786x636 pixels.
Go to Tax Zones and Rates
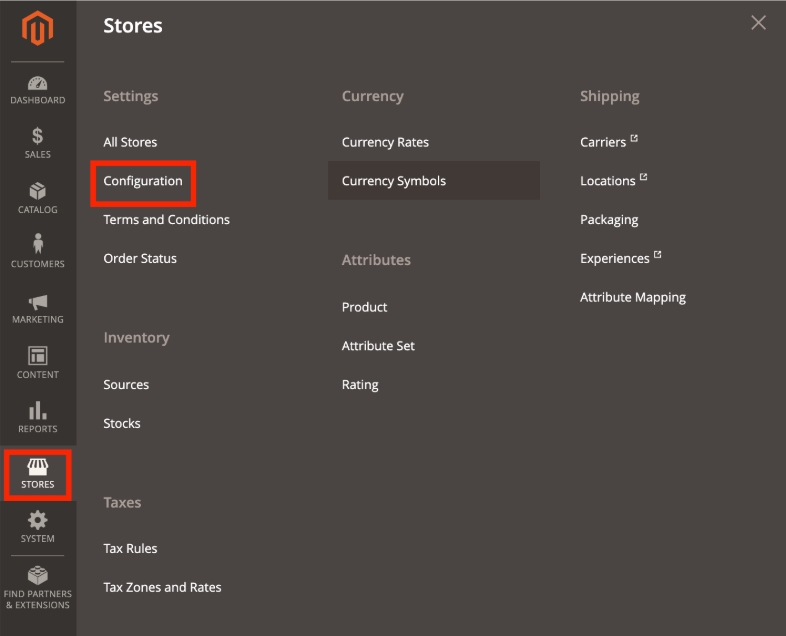point(162,587)
